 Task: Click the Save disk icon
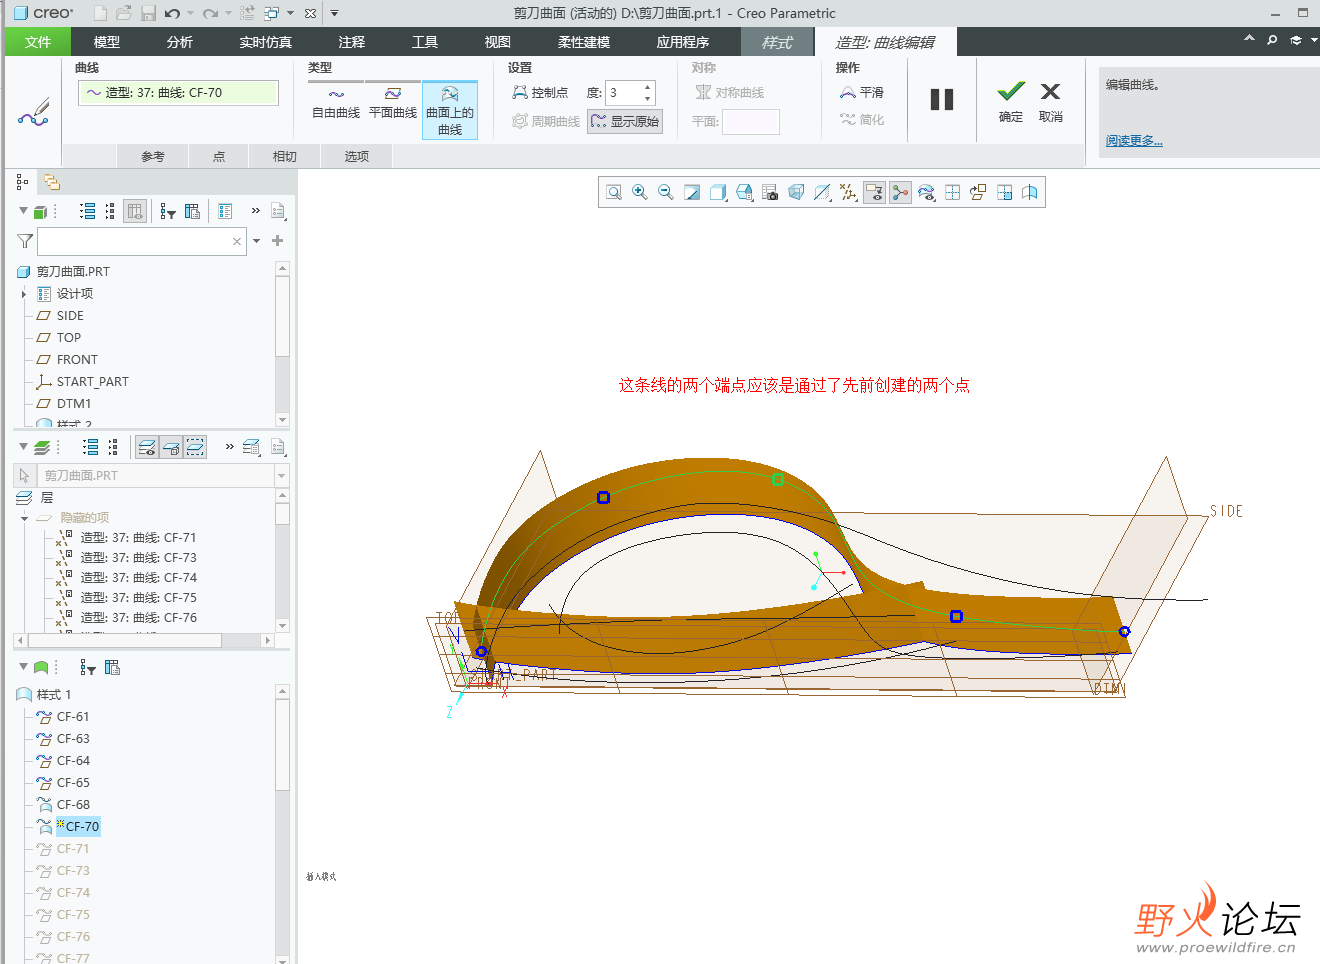tap(148, 13)
